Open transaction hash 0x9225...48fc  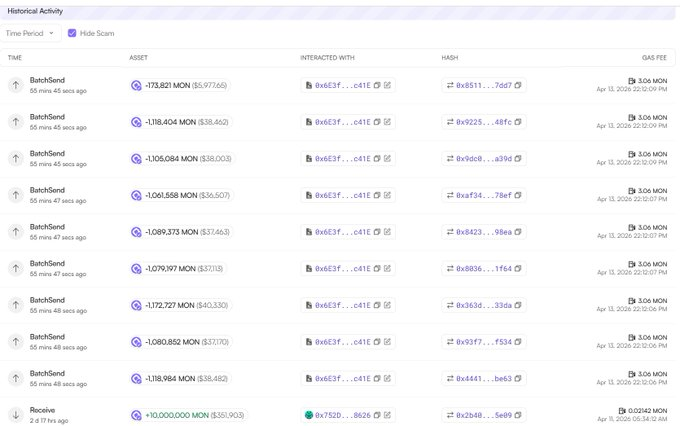pyautogui.click(x=484, y=122)
